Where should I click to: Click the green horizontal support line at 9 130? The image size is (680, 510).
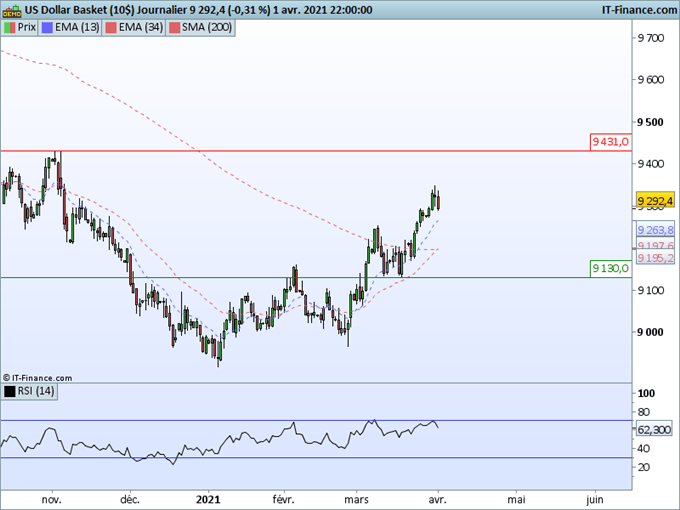click(x=316, y=278)
